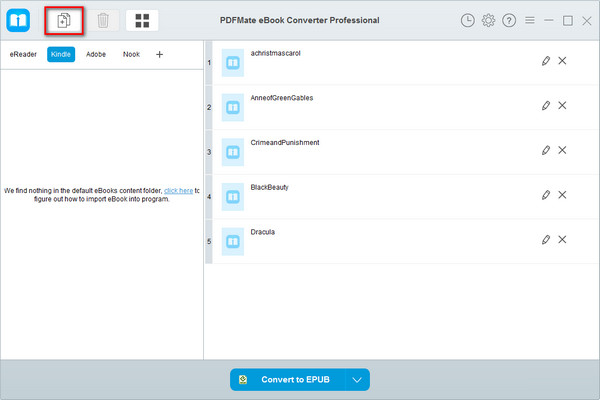Follow the 'click here' import link
This screenshot has width=600, height=400.
tap(178, 191)
